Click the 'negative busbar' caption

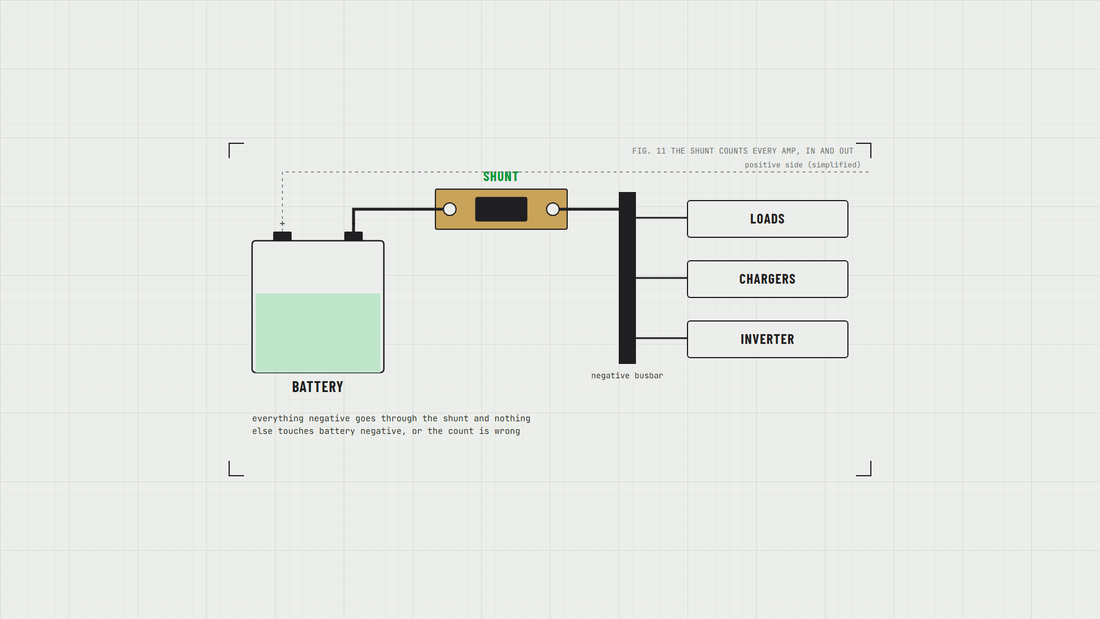pyautogui.click(x=627, y=375)
